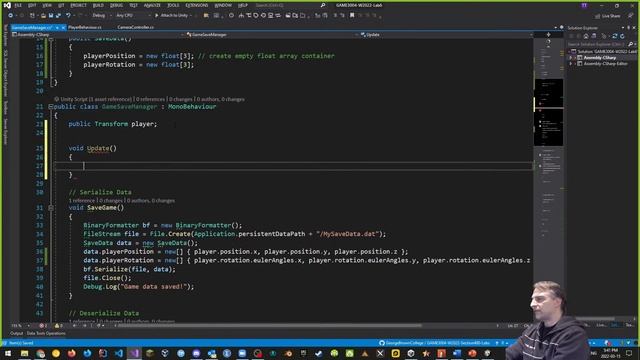Select the Assembly-CSharp project item
The image size is (640, 360).
(600, 58)
